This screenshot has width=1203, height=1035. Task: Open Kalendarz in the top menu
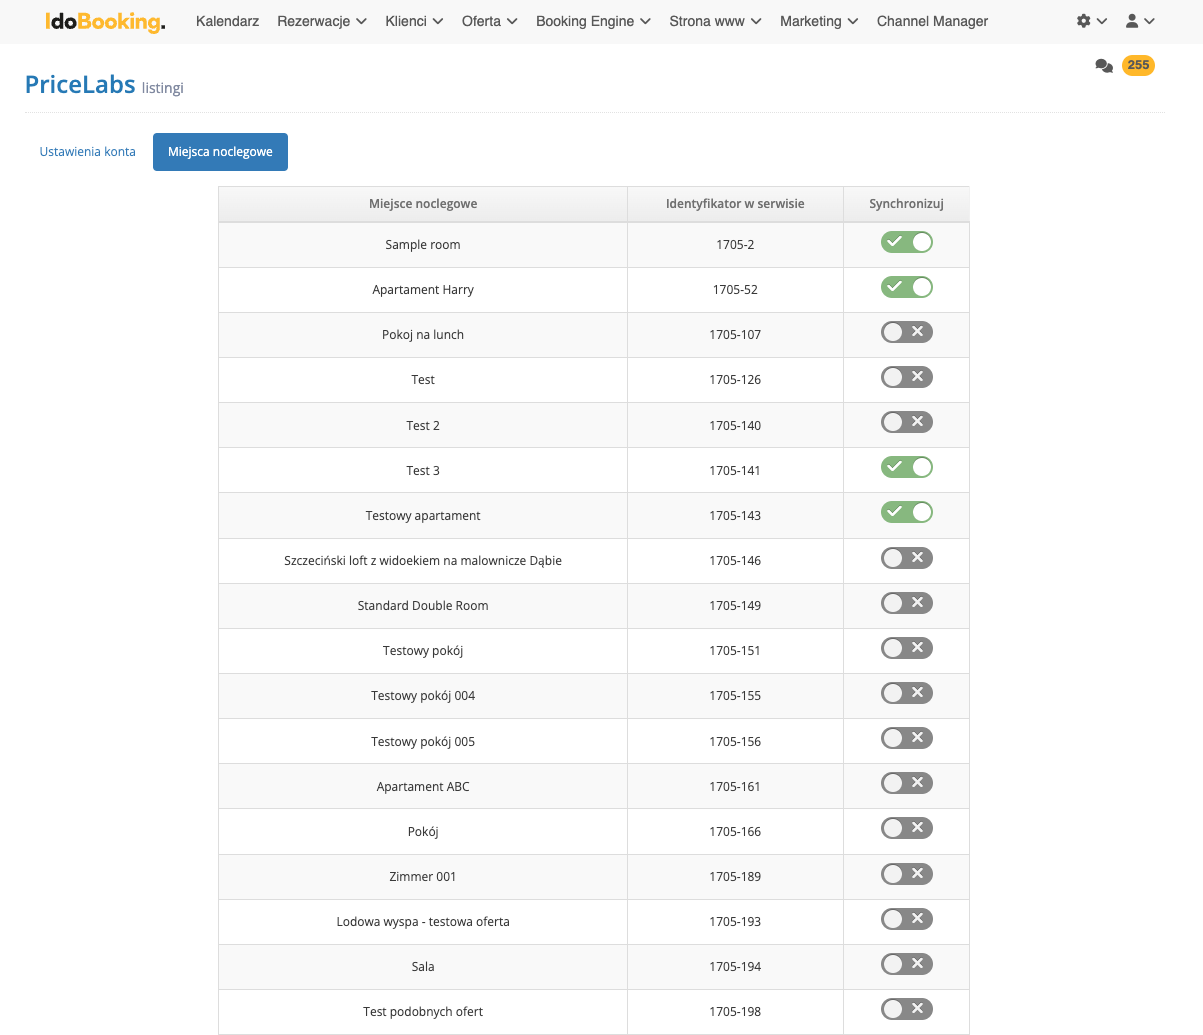click(x=228, y=21)
